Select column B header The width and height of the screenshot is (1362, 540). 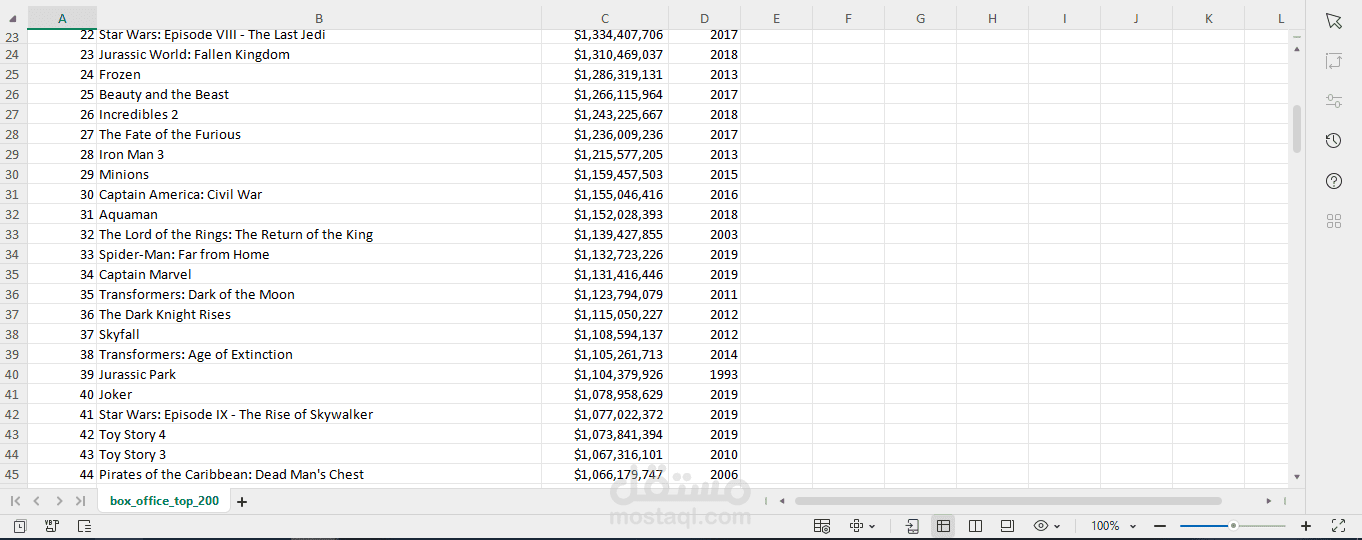pyautogui.click(x=319, y=18)
